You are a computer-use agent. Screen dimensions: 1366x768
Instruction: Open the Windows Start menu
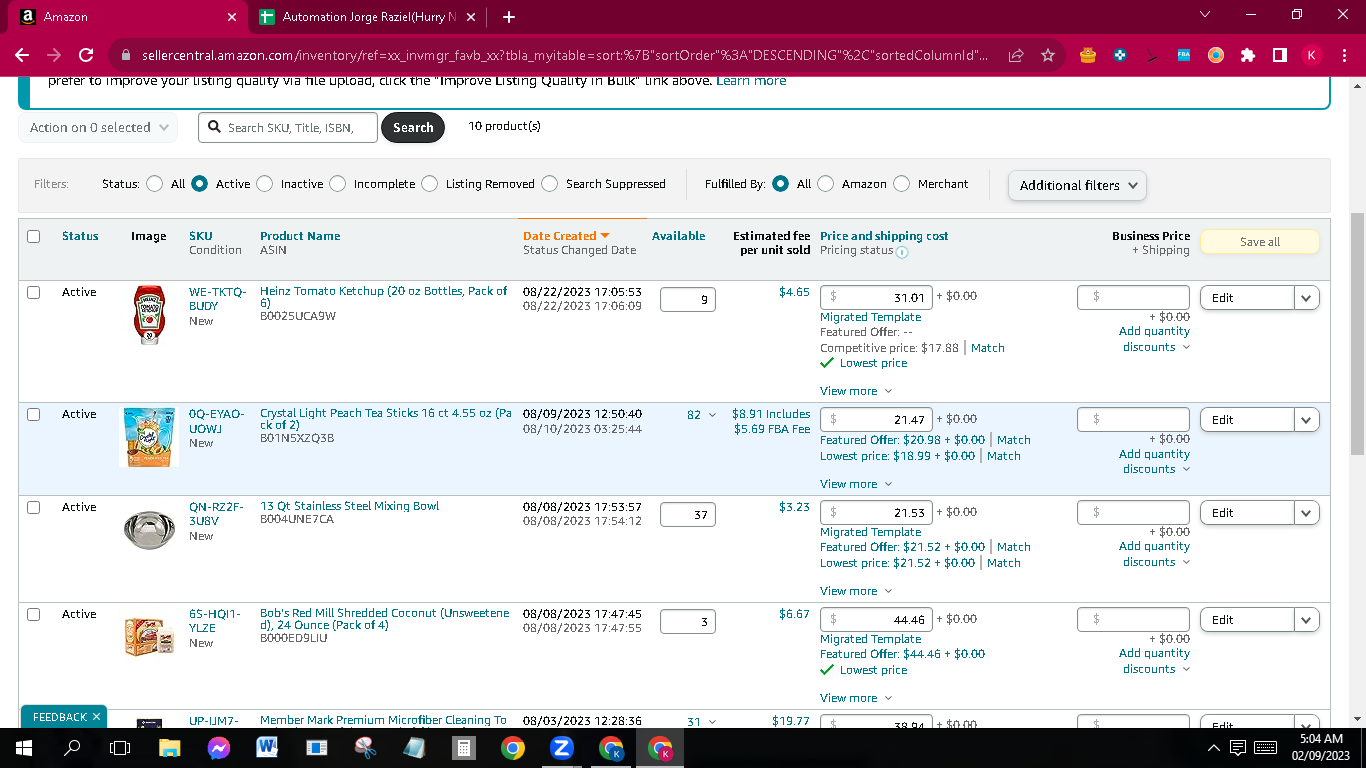[23, 747]
